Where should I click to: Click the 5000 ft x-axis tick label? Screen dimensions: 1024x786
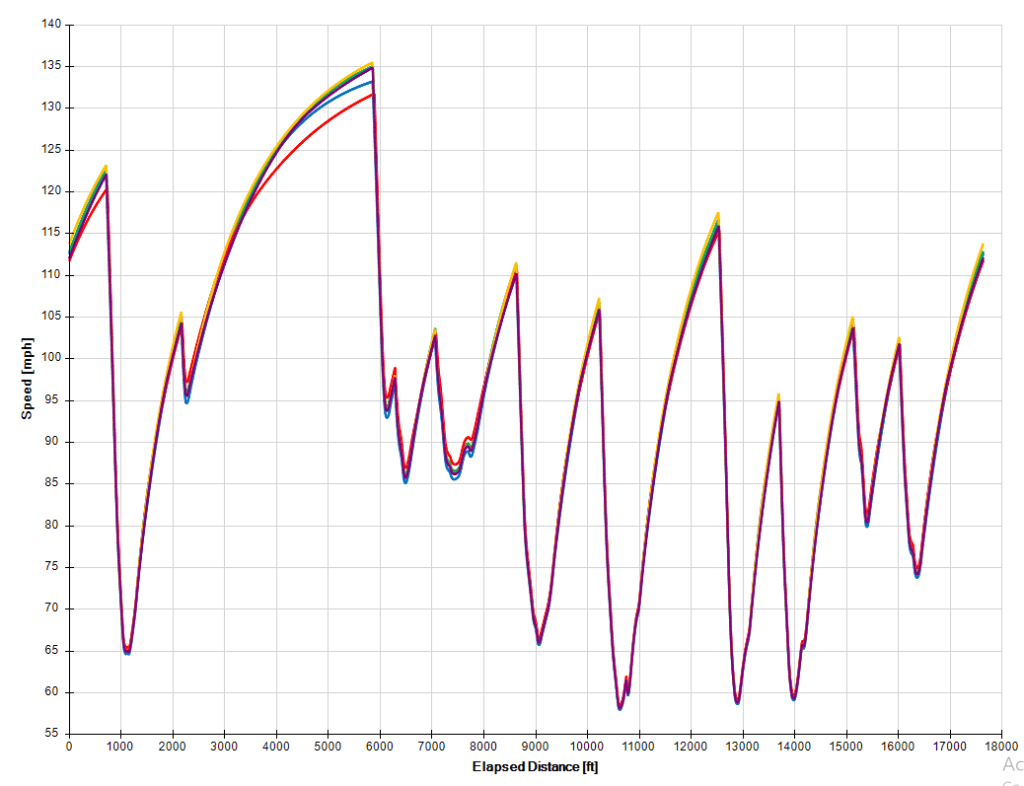(328, 746)
